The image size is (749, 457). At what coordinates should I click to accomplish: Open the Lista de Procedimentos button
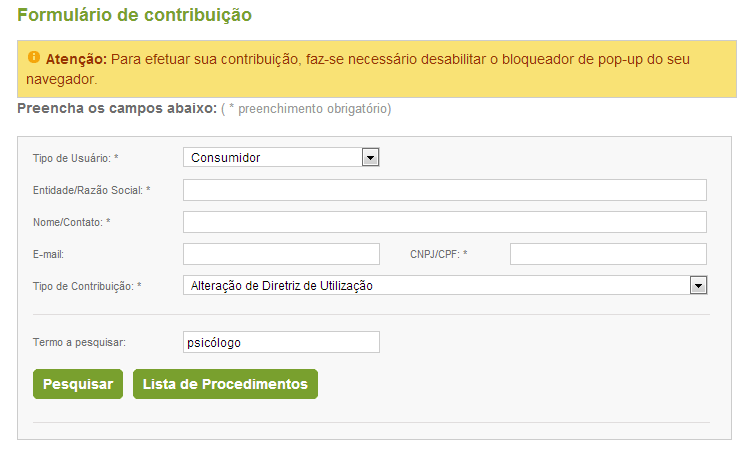(x=225, y=384)
